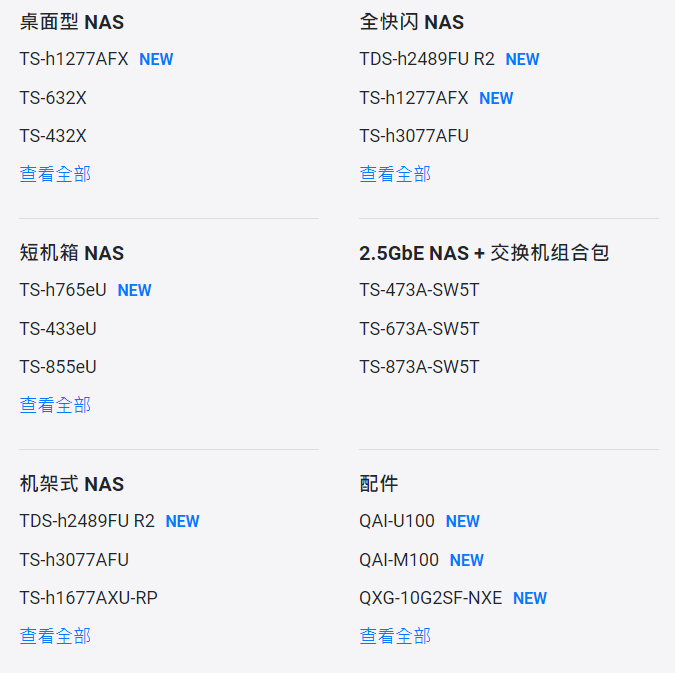This screenshot has width=675, height=673.
Task: Select the 2.5GbE NAS + 交换机组合包 heading
Action: tap(484, 253)
